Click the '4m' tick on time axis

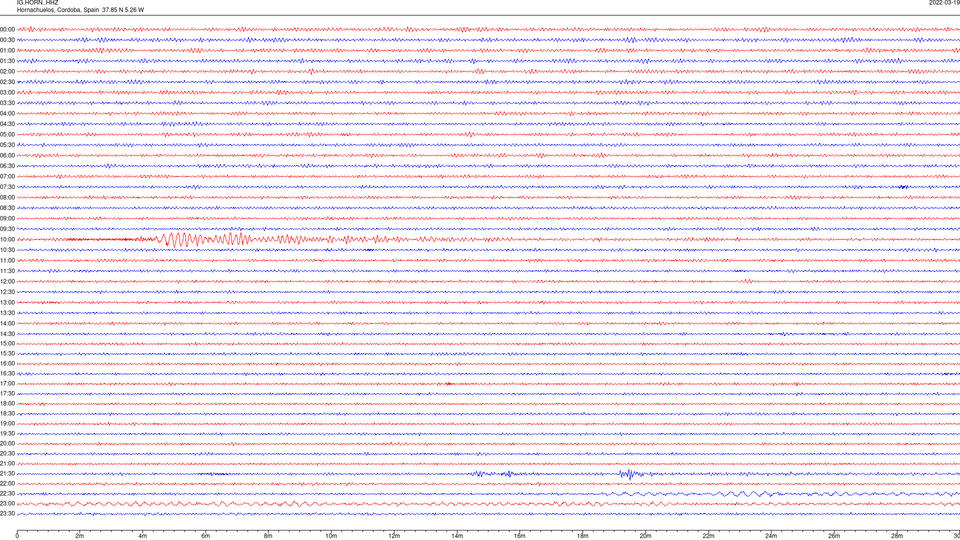point(143,536)
